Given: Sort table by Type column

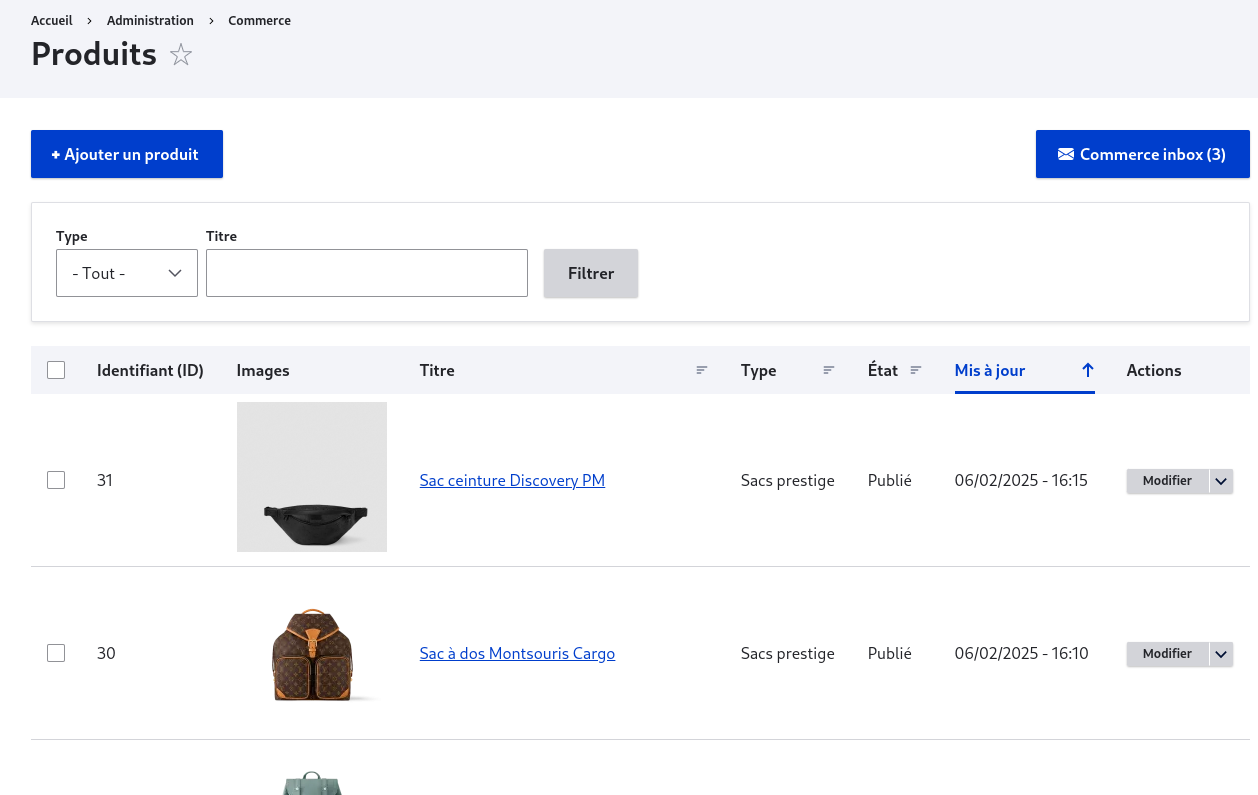Looking at the screenshot, I should click(759, 370).
